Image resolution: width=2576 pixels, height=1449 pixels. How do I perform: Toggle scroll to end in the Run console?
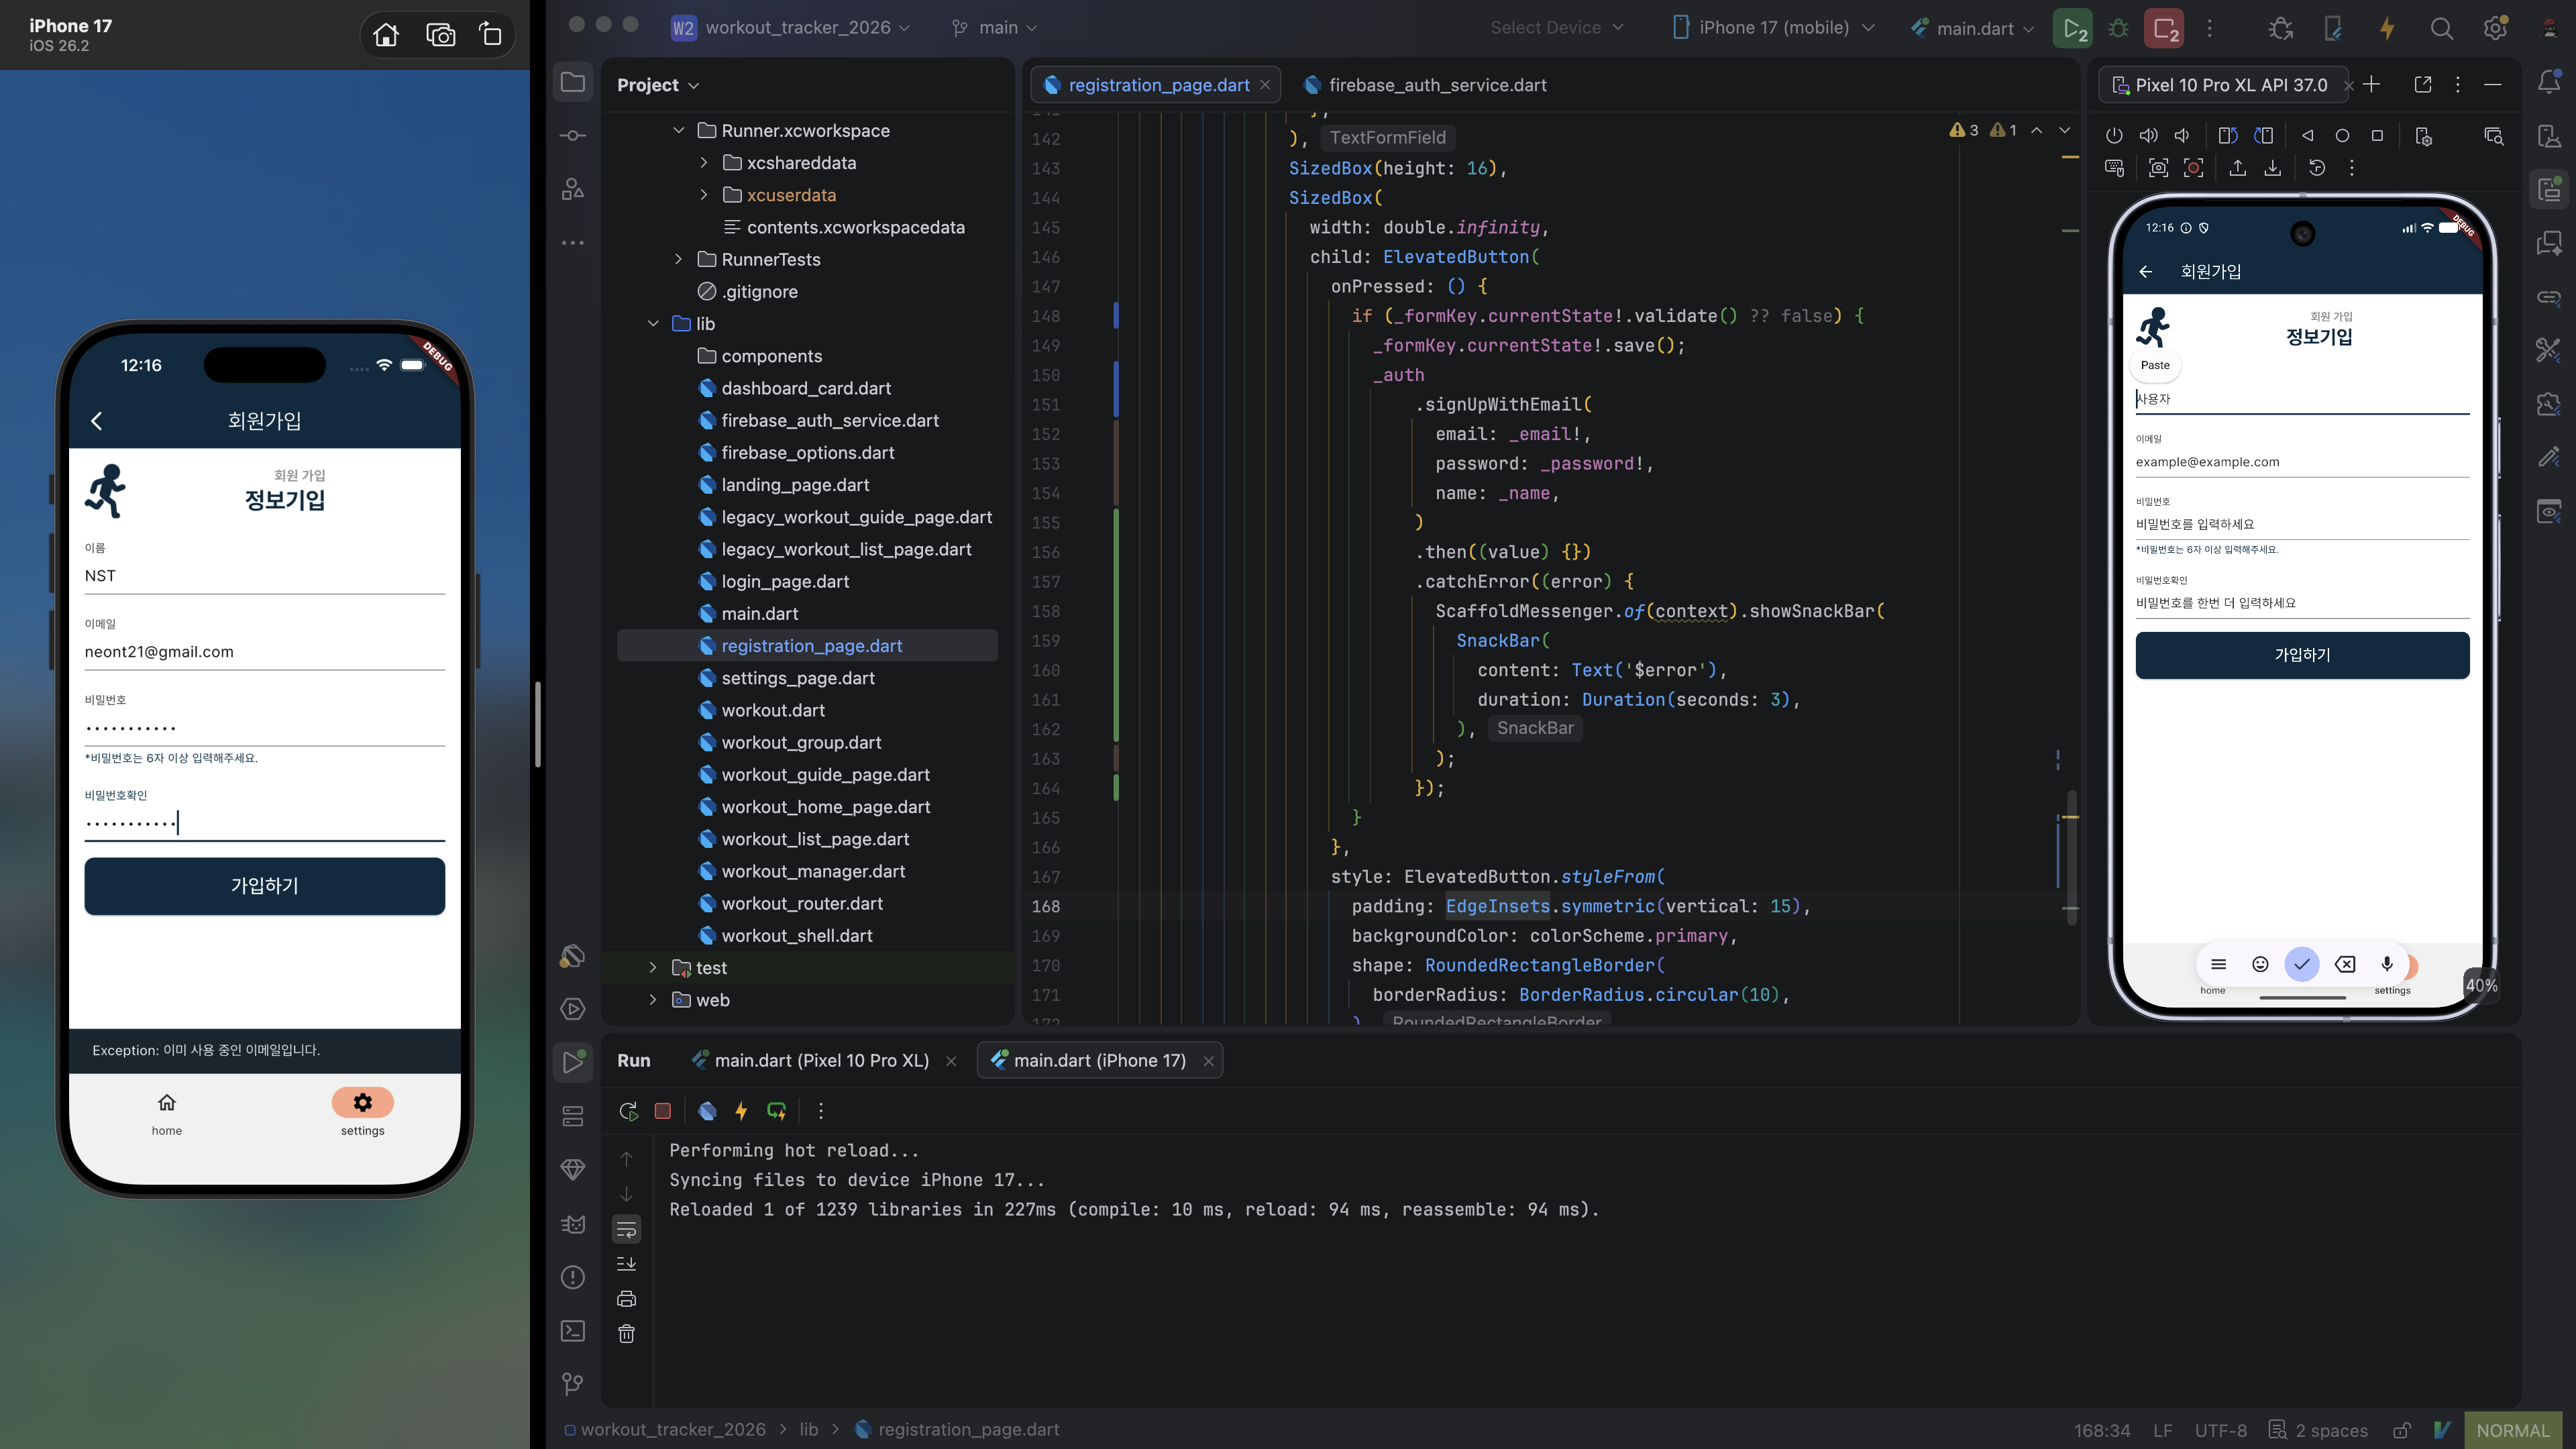pos(626,1264)
